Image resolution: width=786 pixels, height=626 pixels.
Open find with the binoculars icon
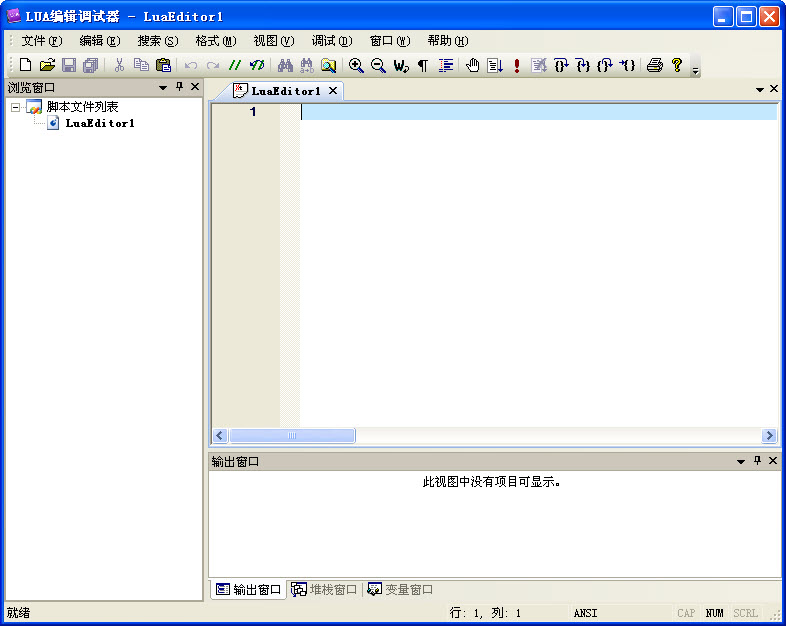[x=285, y=65]
